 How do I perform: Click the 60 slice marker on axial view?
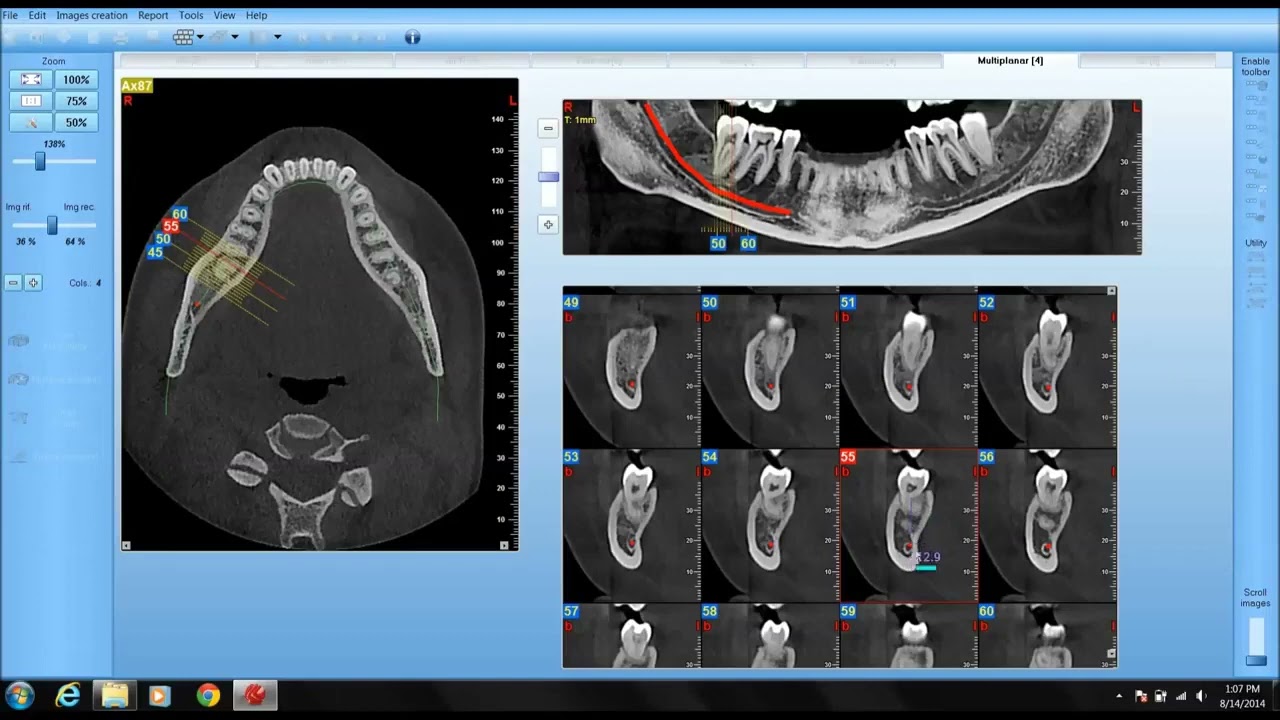(179, 214)
